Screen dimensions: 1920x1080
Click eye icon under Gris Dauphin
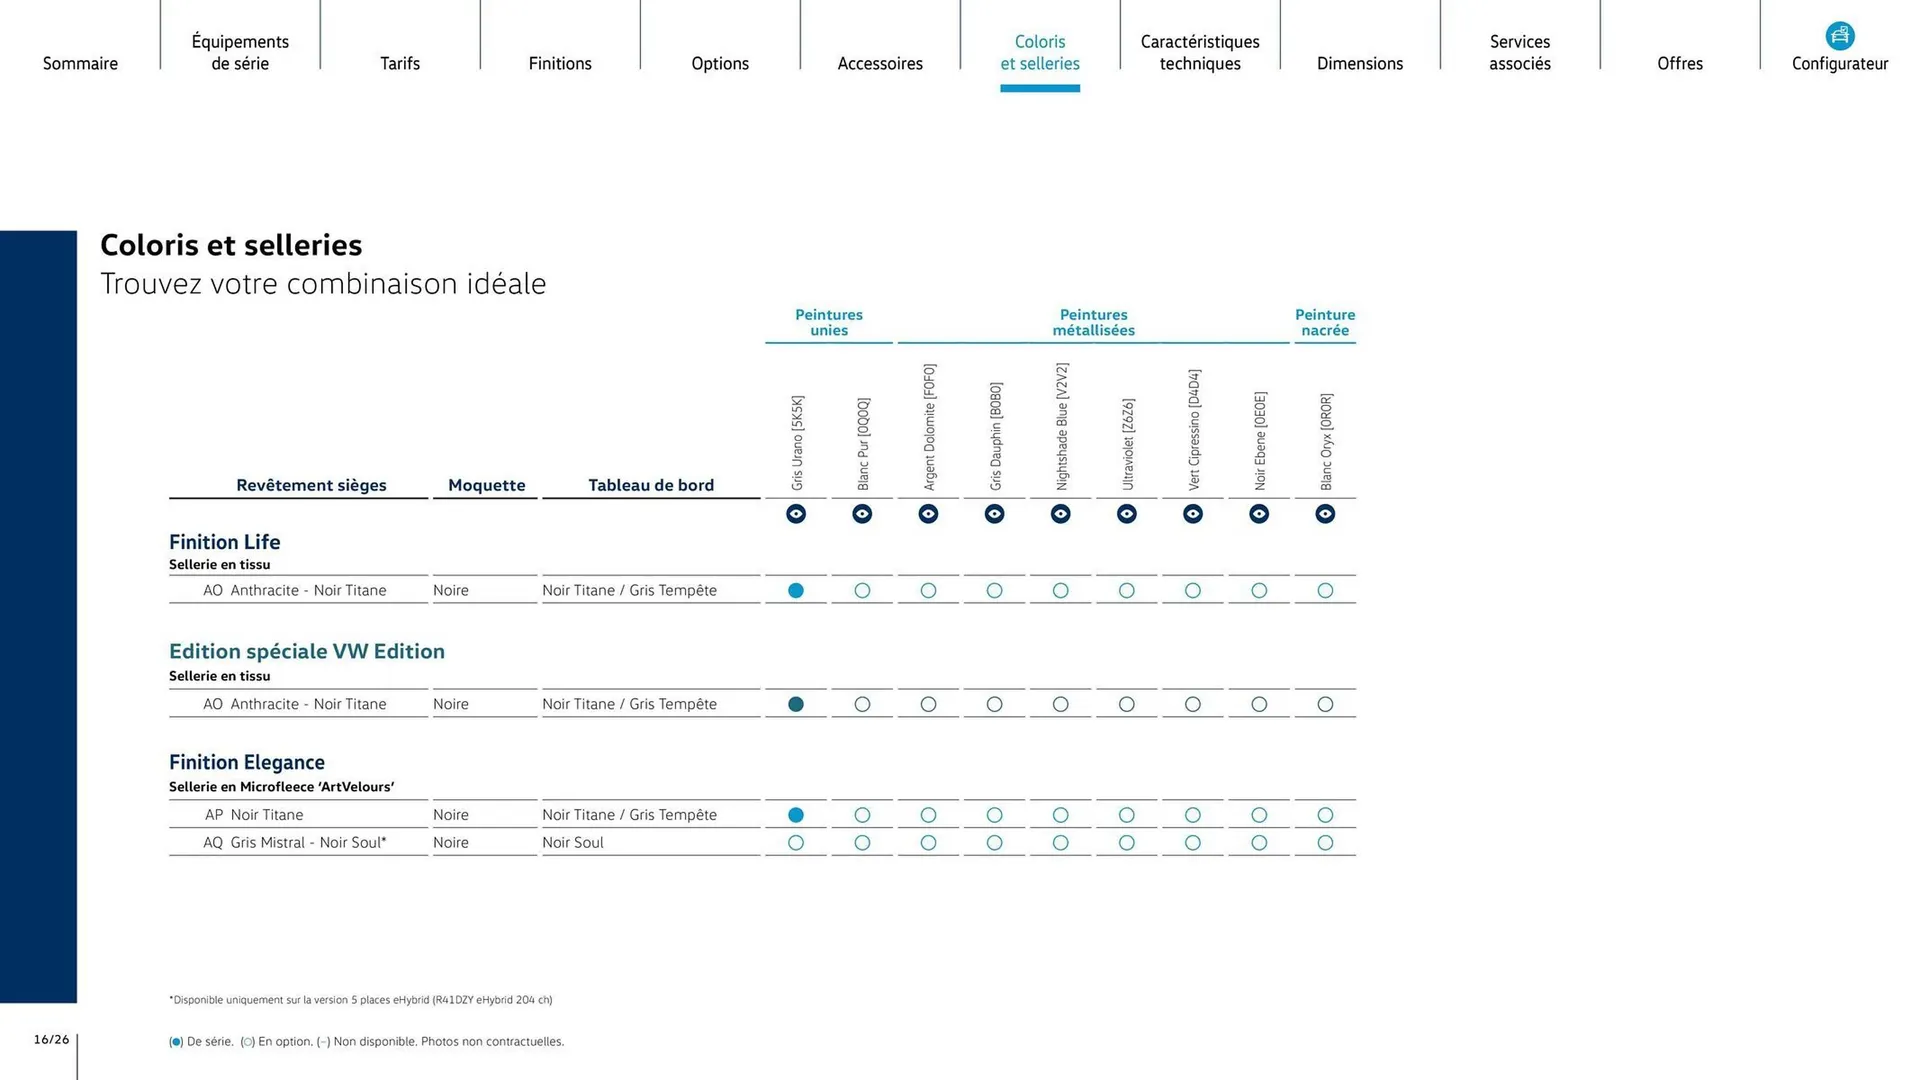[994, 514]
